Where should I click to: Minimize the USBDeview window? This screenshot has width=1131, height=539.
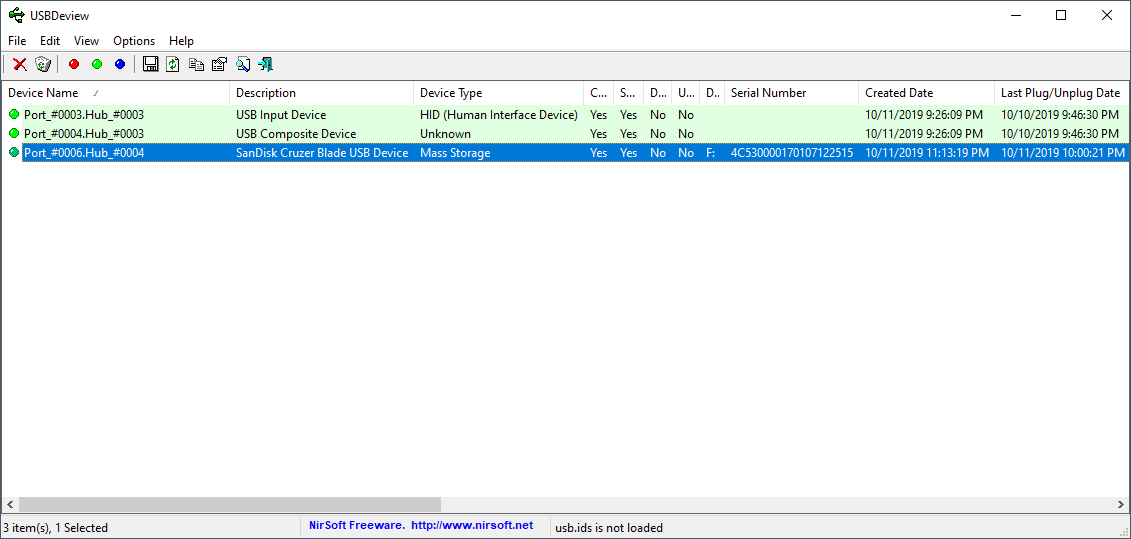[x=1016, y=15]
